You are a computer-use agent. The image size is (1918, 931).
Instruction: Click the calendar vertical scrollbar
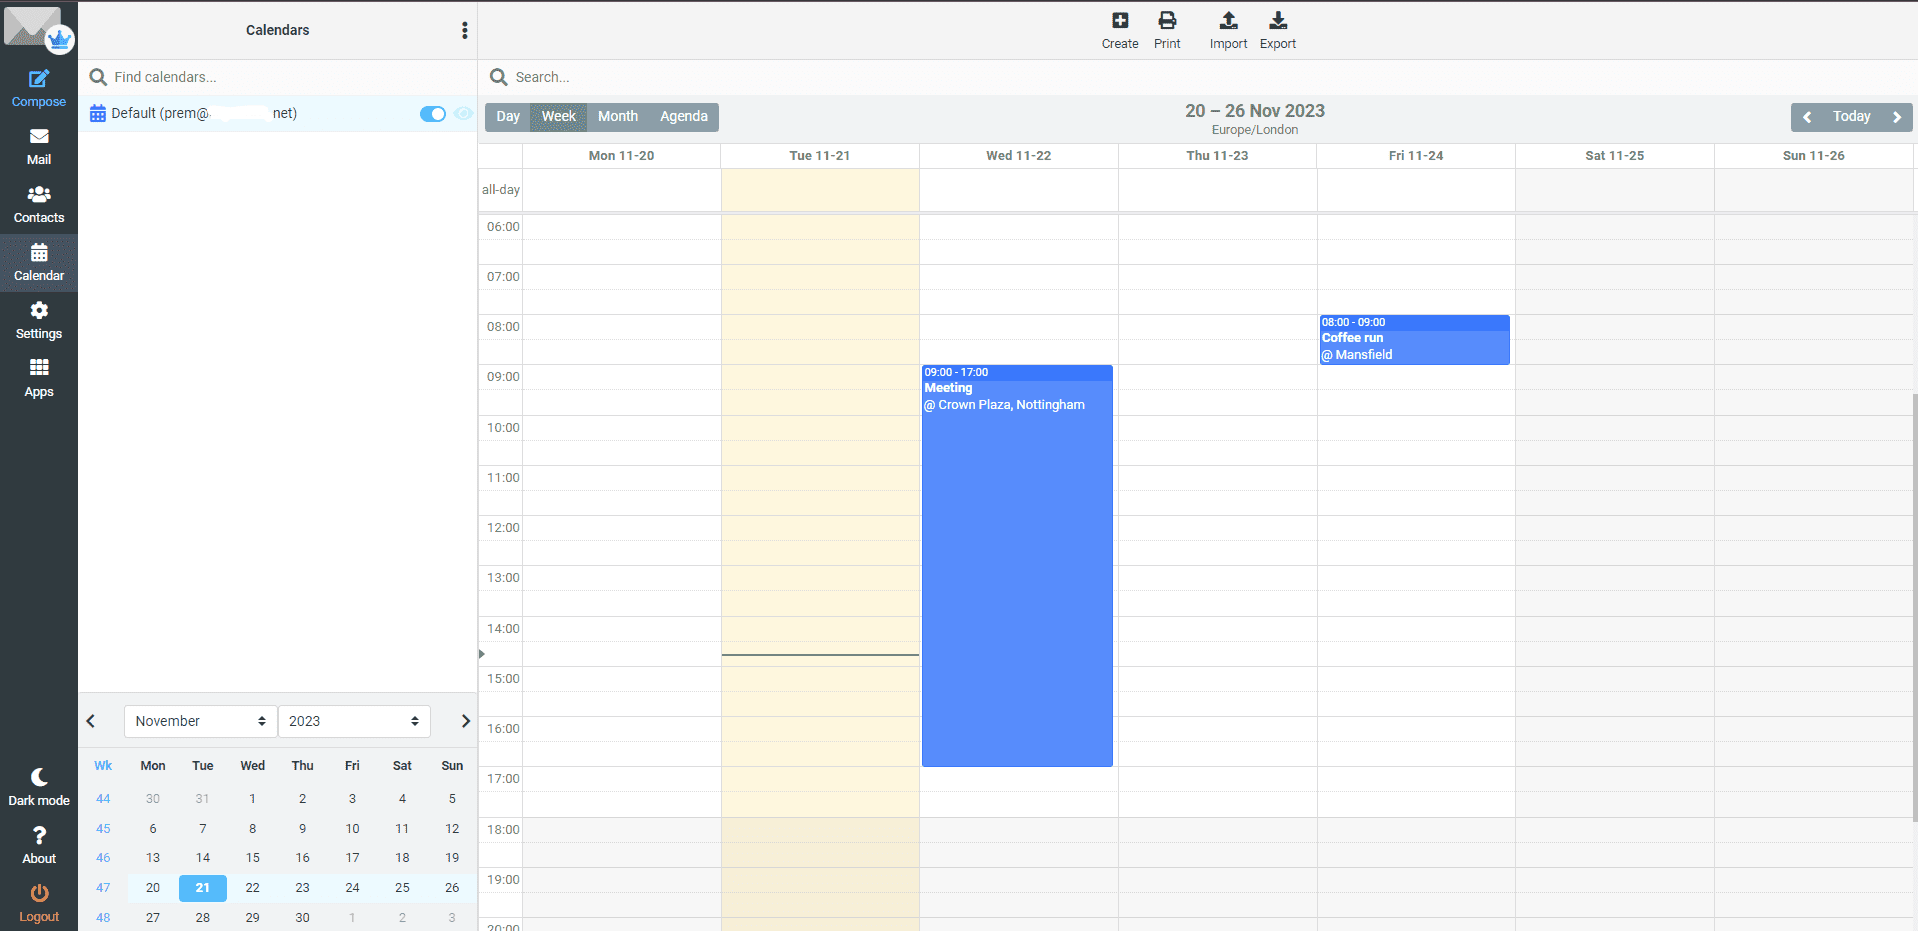tap(1915, 607)
